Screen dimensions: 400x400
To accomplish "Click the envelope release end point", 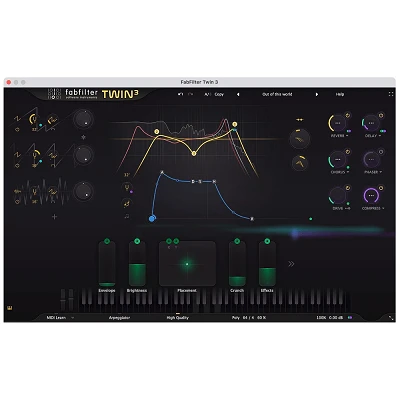I will click(x=252, y=219).
